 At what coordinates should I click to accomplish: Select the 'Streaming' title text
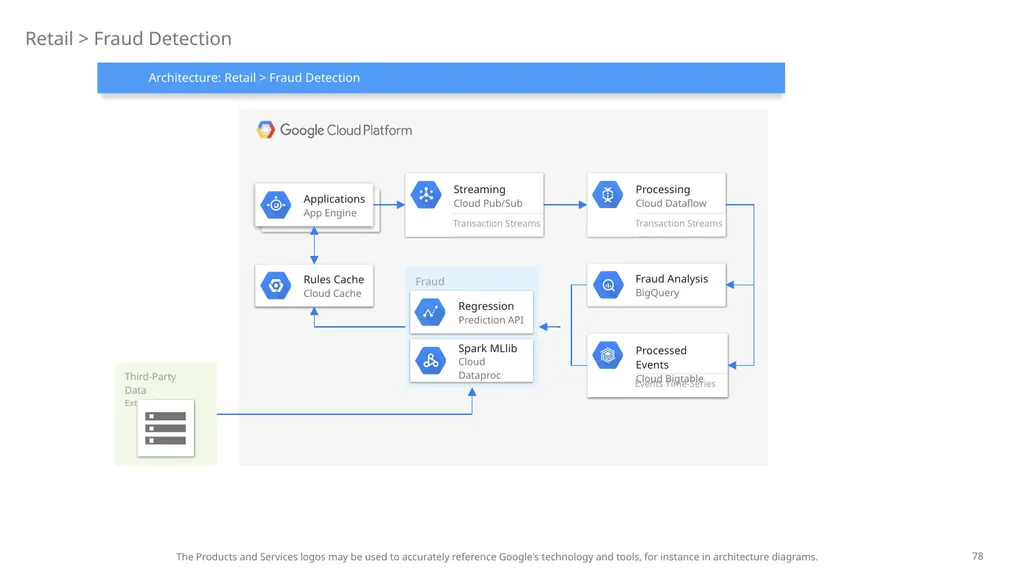point(479,189)
